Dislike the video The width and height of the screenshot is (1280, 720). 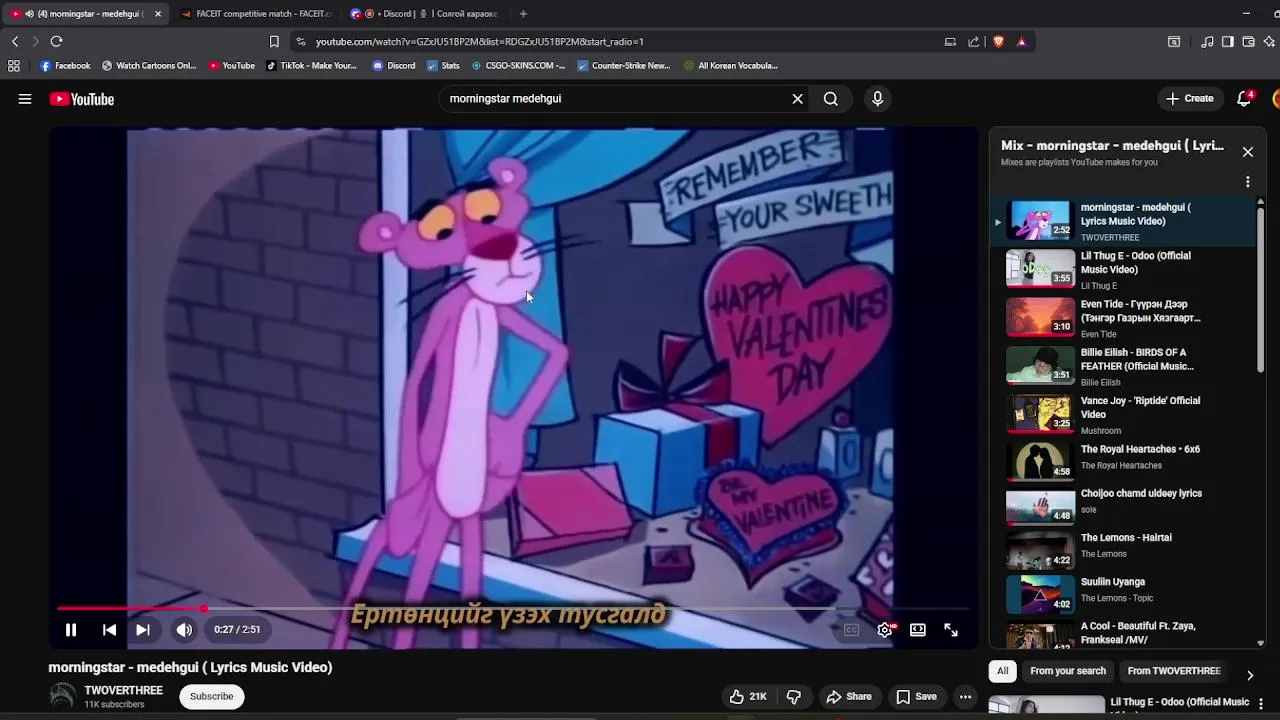pos(794,697)
